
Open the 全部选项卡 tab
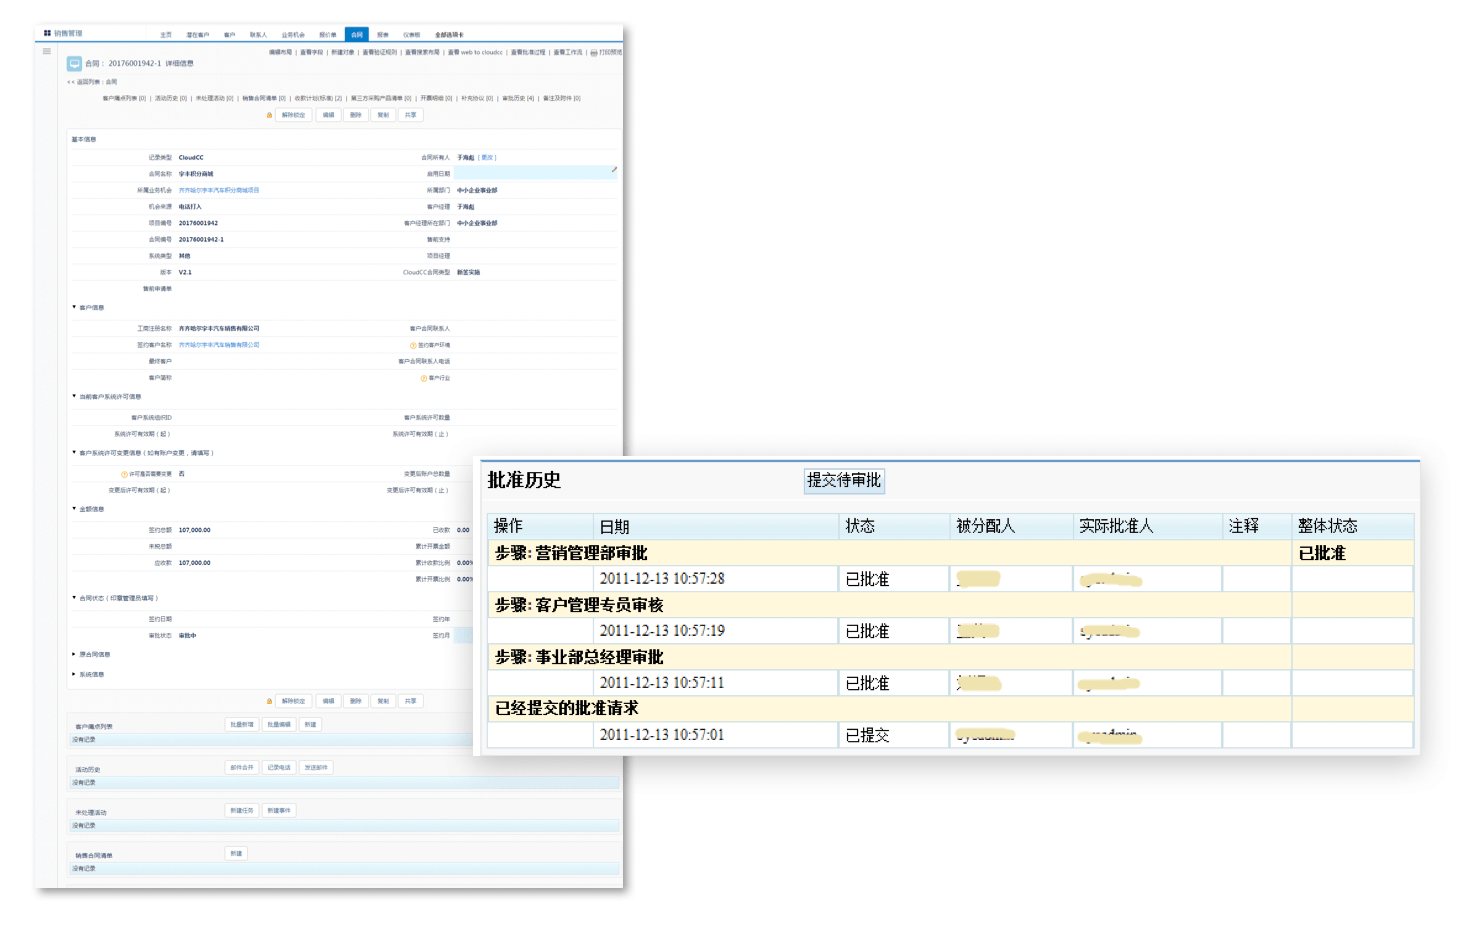(449, 35)
